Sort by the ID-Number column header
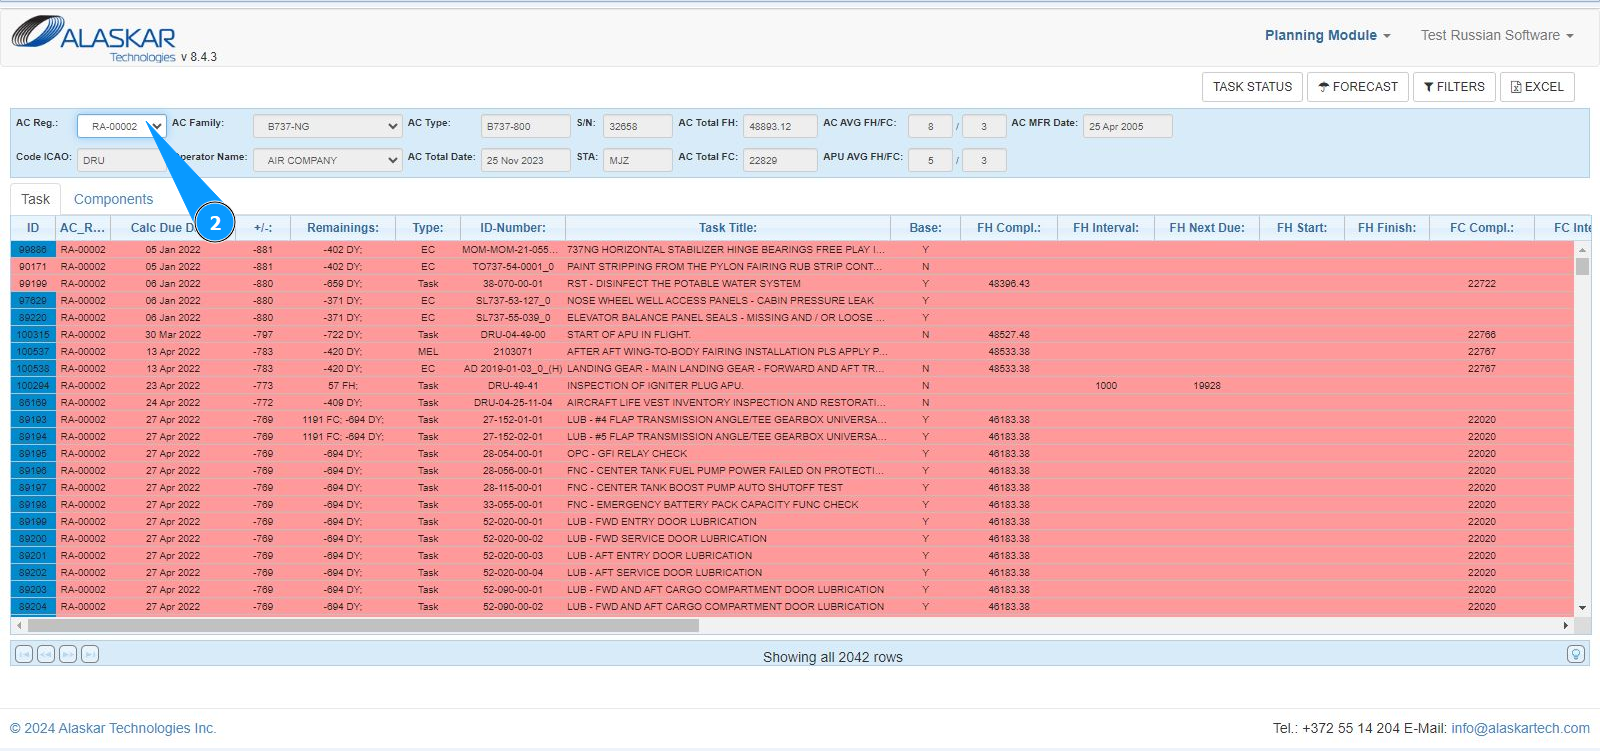 click(513, 228)
